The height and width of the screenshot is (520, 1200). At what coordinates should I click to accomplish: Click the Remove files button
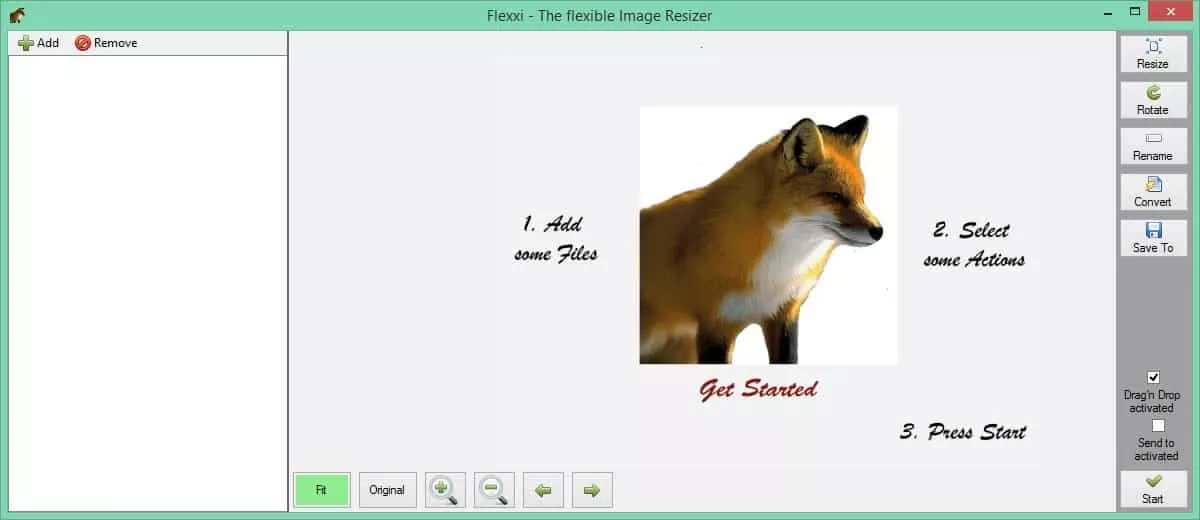click(x=106, y=43)
